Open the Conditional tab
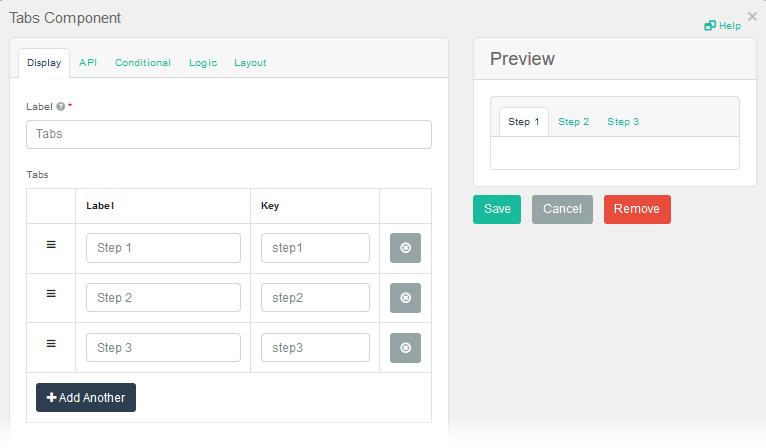766x448 pixels. click(x=143, y=63)
